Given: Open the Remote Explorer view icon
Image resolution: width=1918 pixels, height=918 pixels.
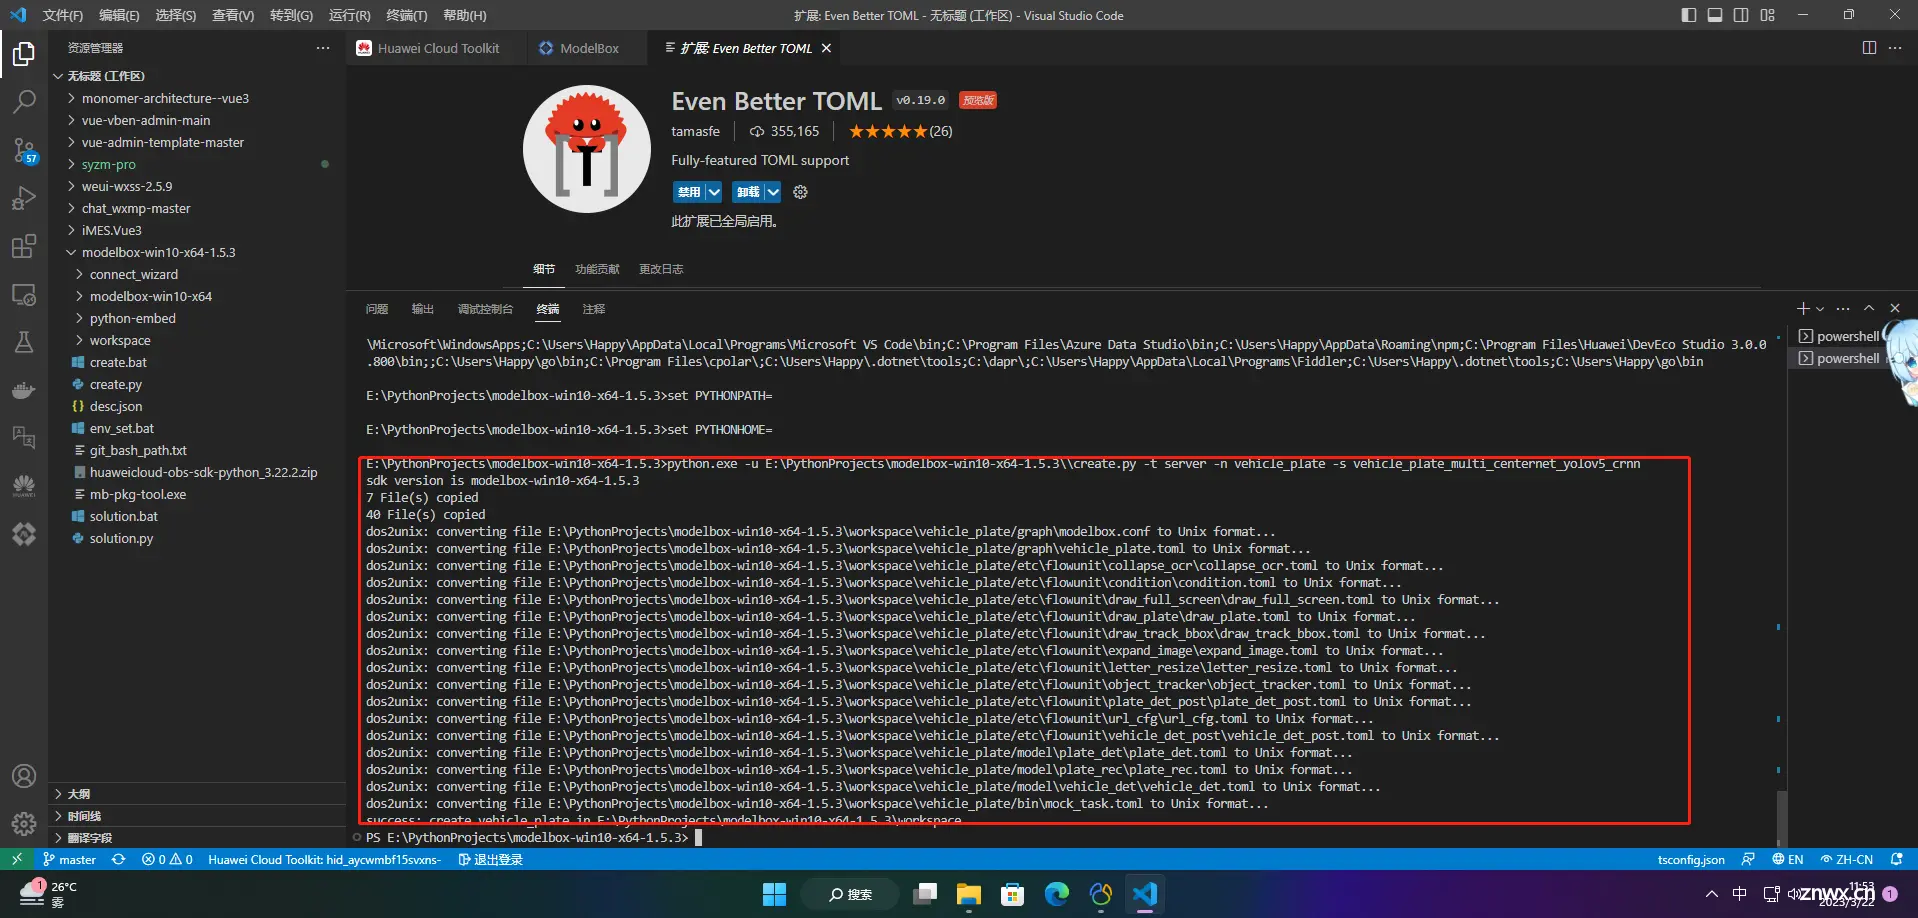Looking at the screenshot, I should [24, 295].
